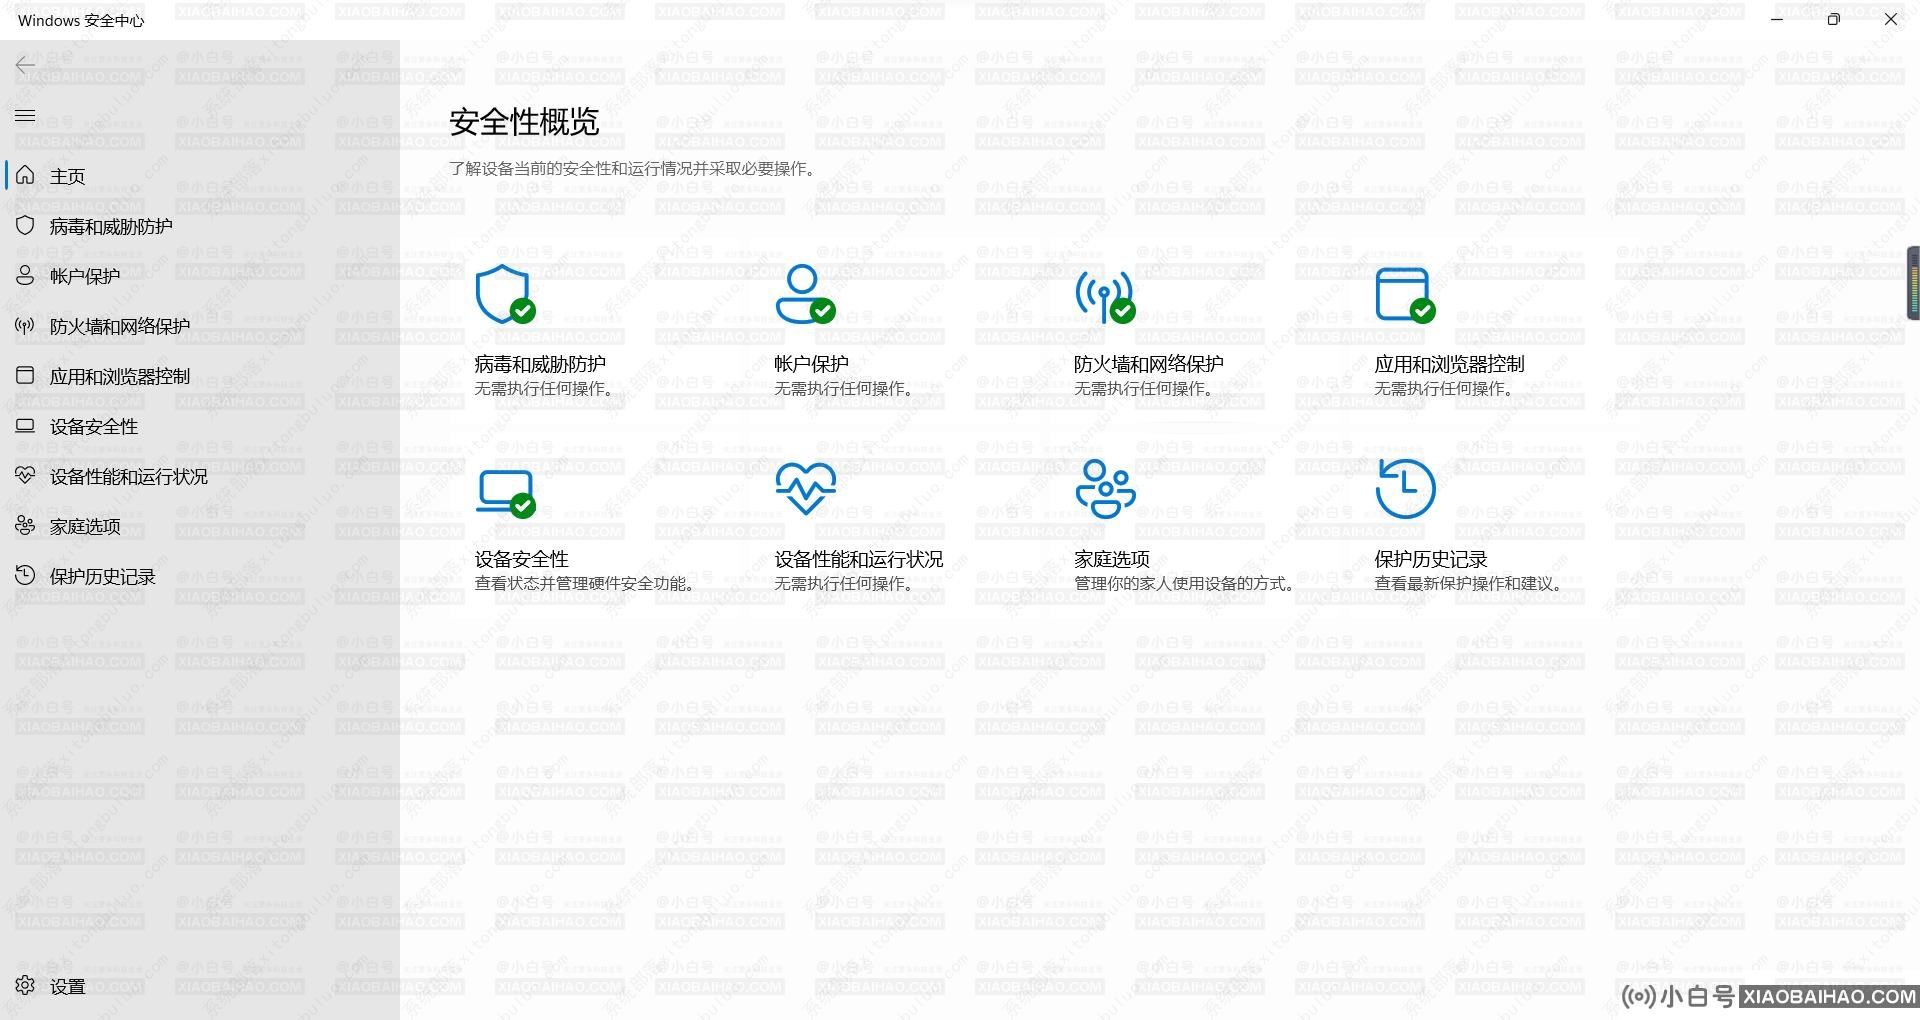Screen dimensions: 1920x1020
Task: Click the text 查看状态并管理硬件安全功能。
Action: pyautogui.click(x=587, y=583)
